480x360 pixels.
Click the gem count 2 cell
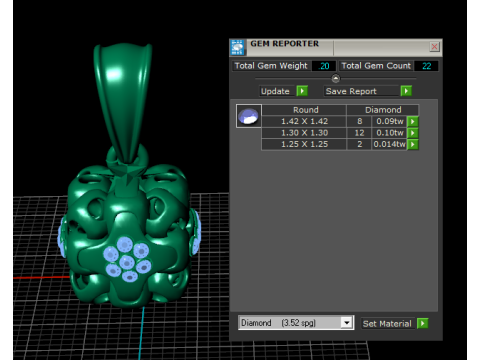359,144
